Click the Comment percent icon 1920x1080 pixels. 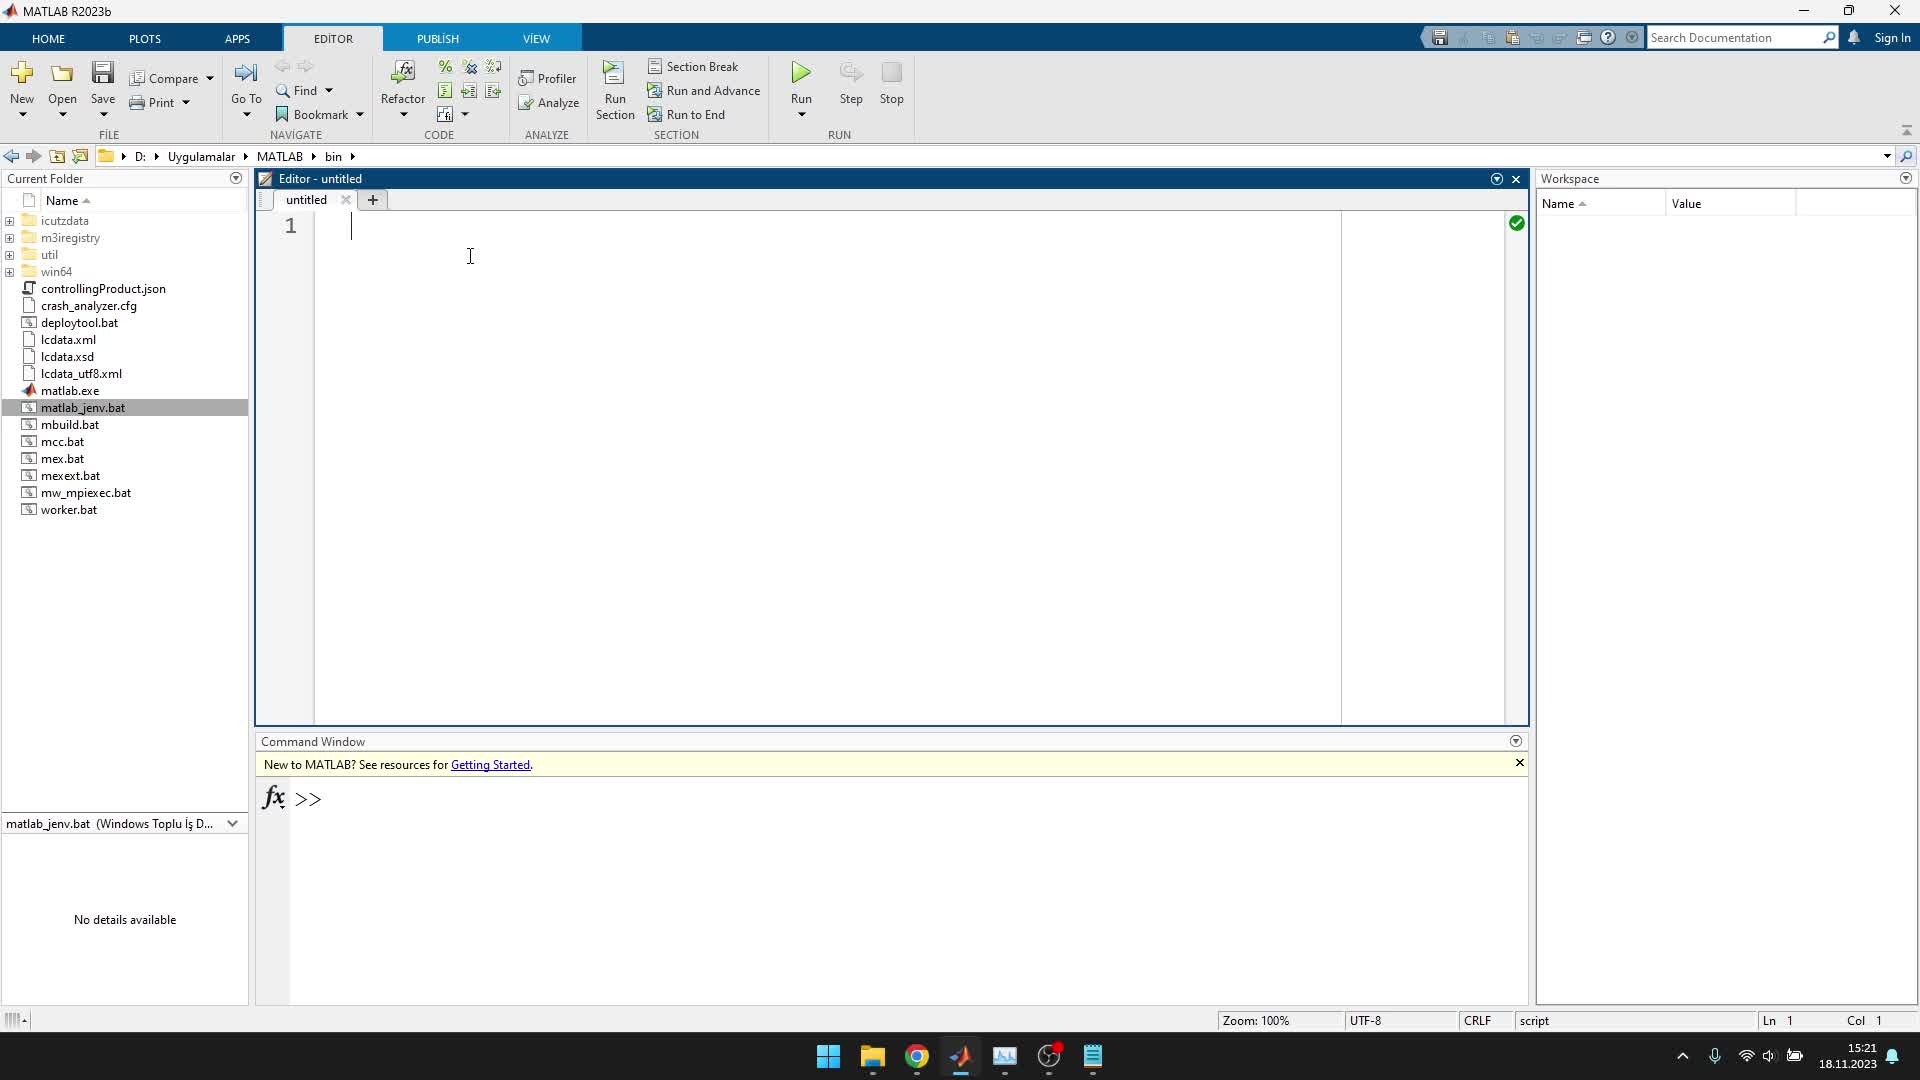(445, 67)
